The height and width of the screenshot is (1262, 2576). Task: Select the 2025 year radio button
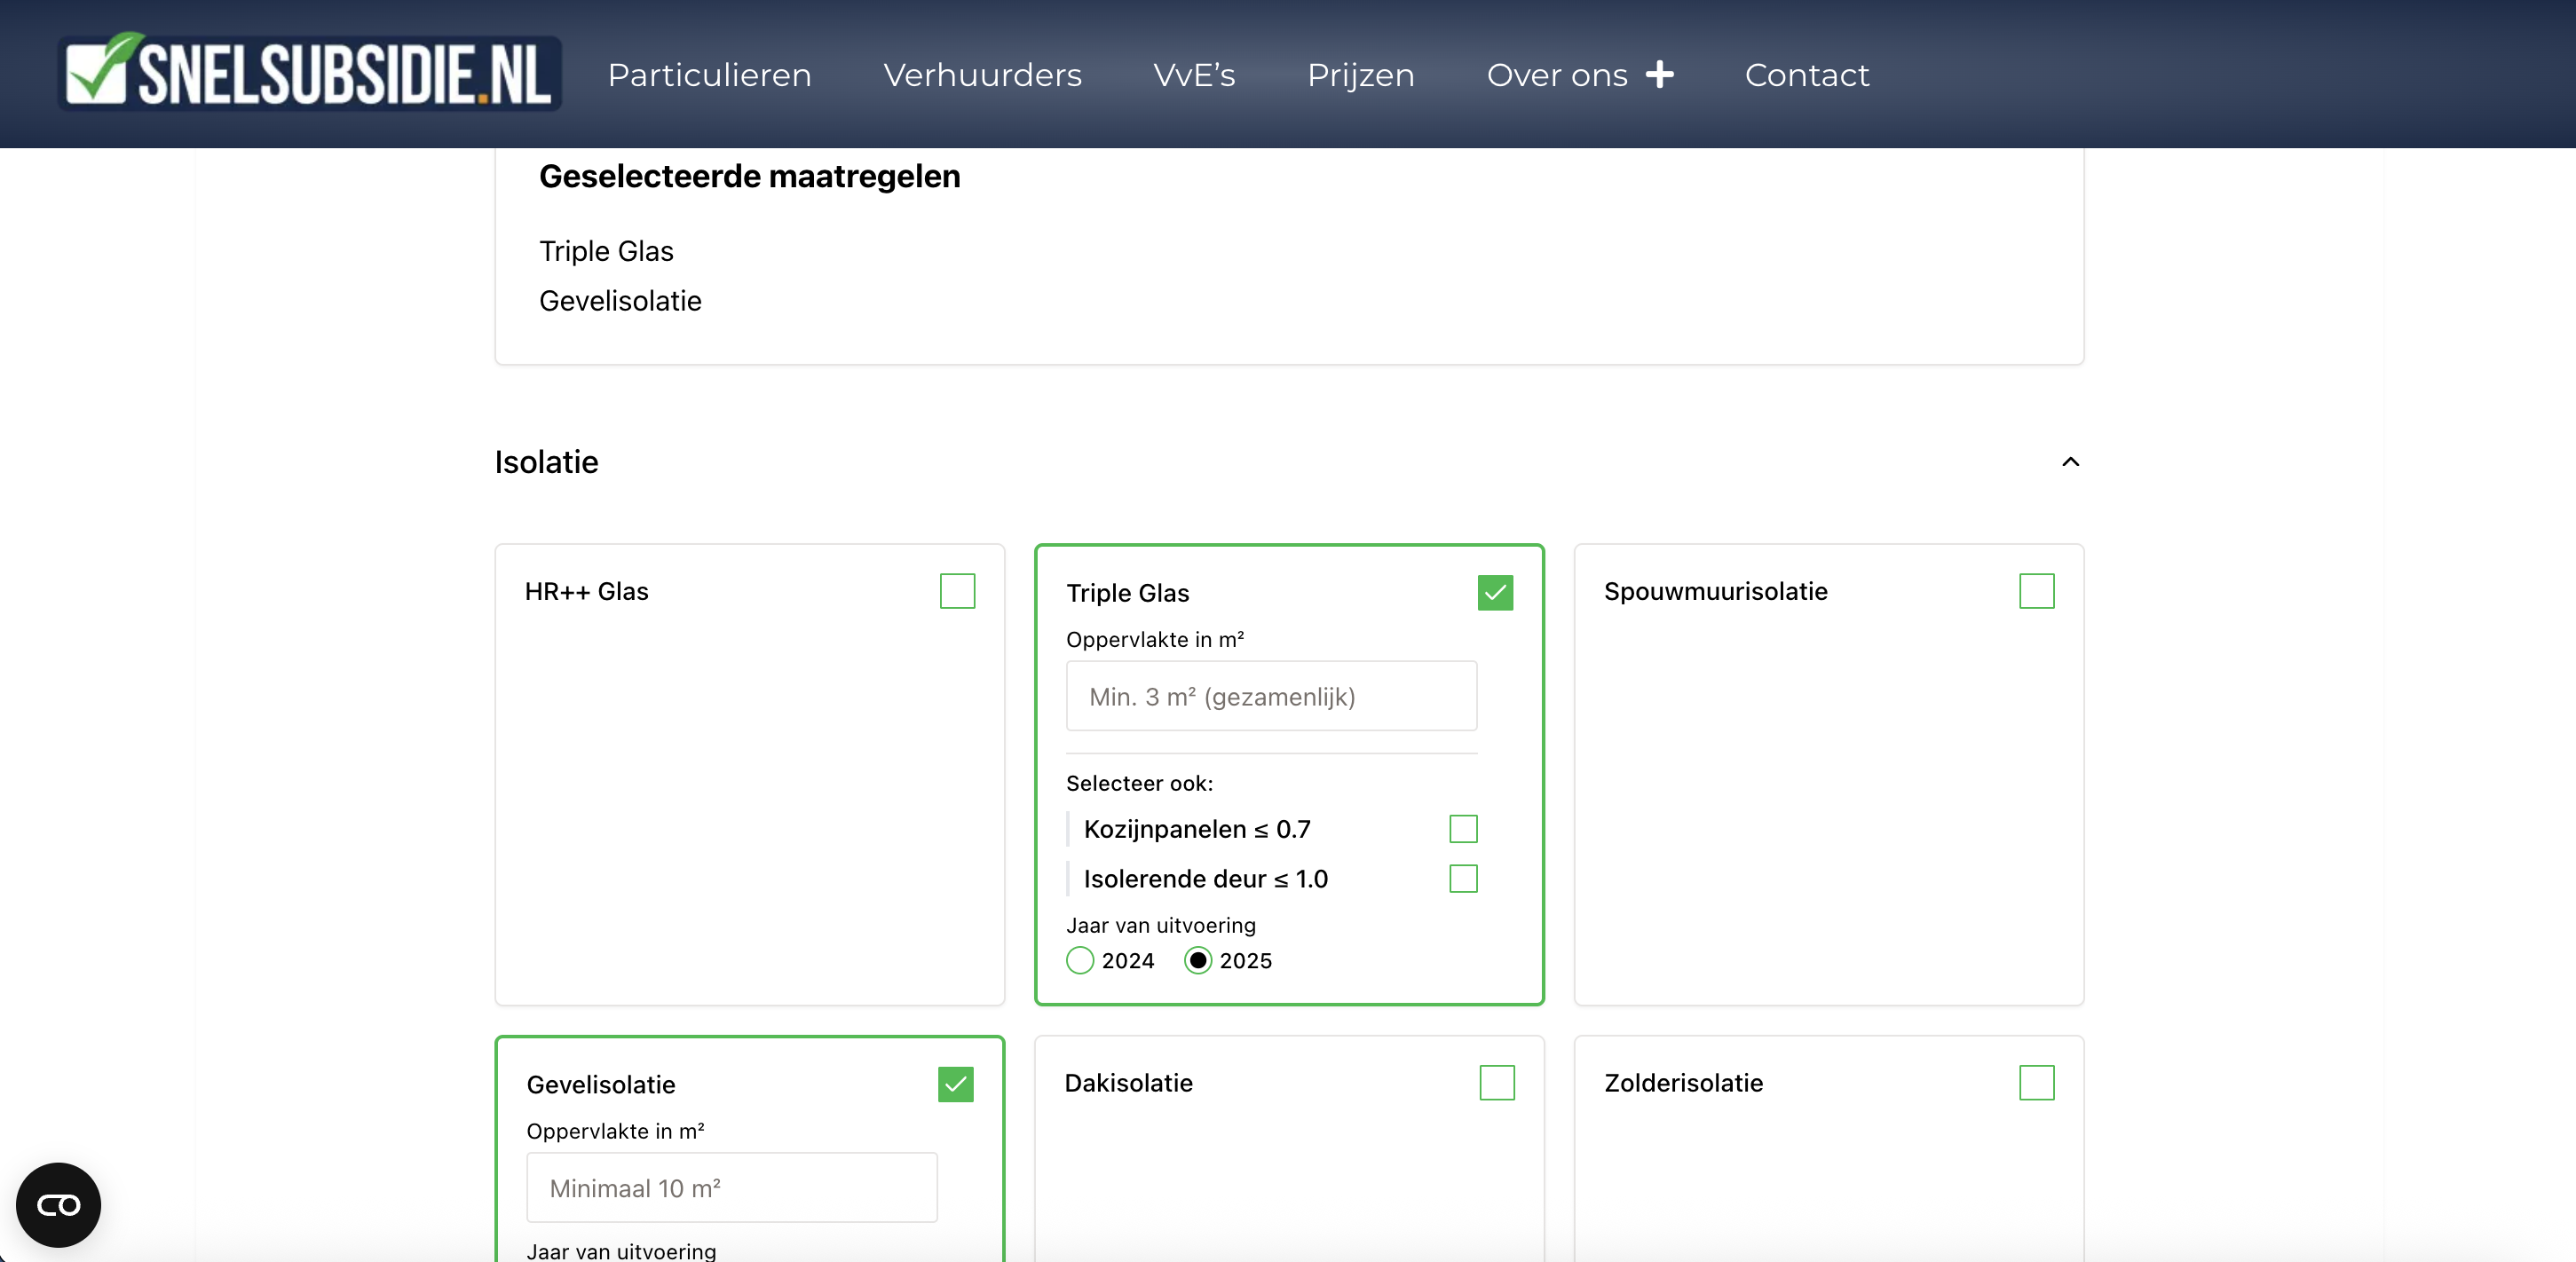click(x=1197, y=961)
